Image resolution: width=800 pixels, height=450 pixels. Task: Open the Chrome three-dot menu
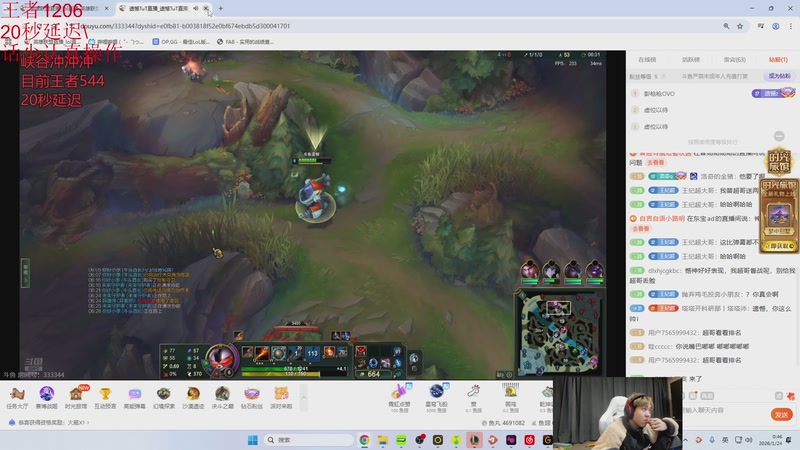click(x=791, y=26)
